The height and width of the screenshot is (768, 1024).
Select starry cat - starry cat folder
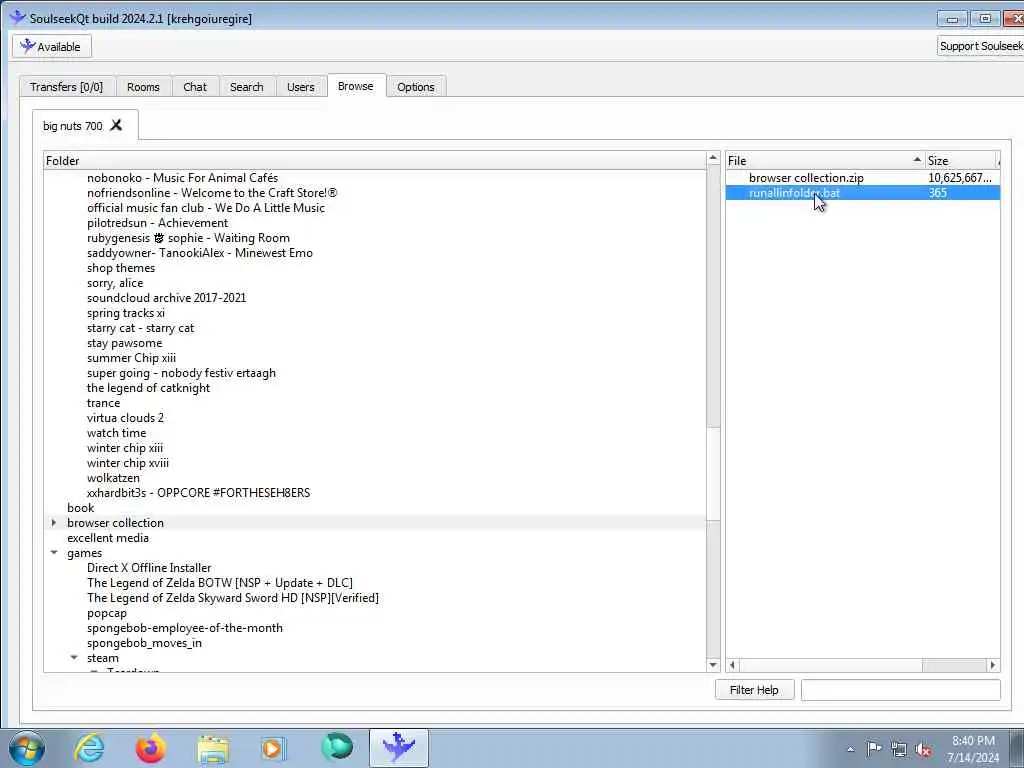[140, 328]
